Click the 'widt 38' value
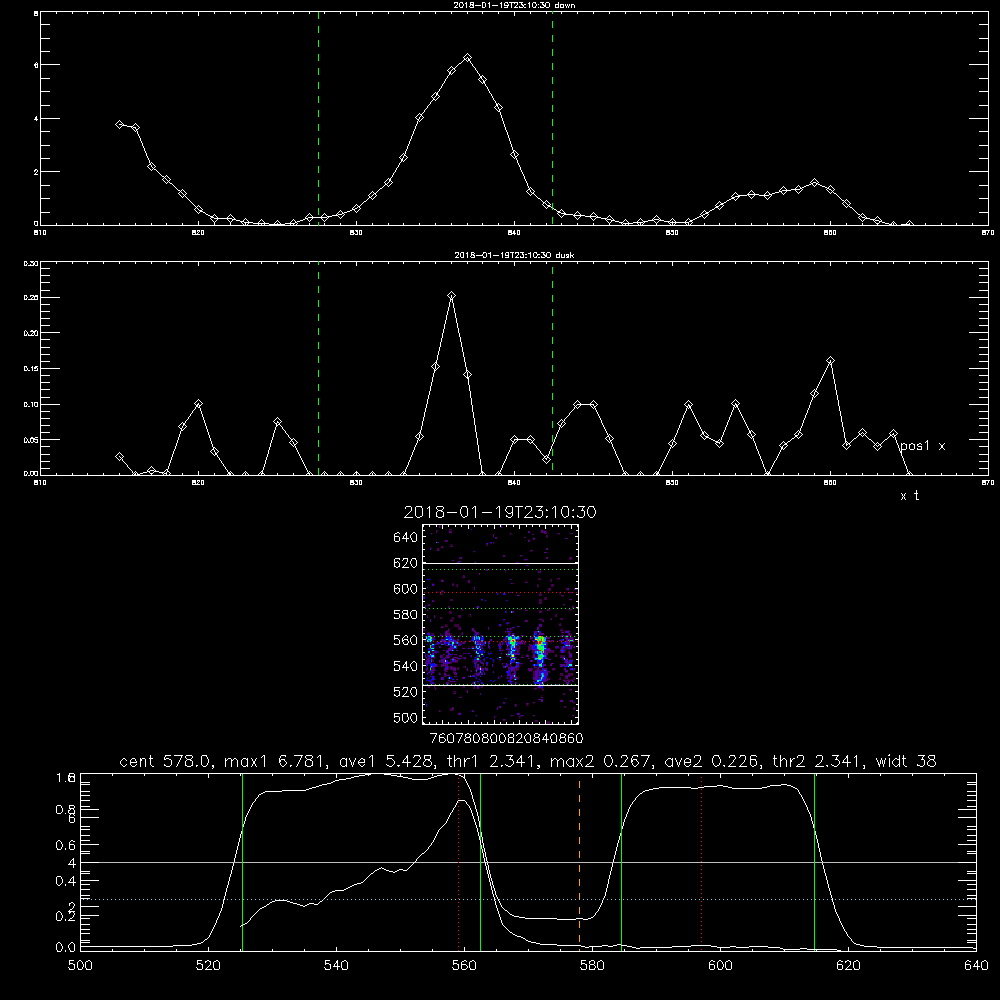Image resolution: width=1000 pixels, height=1000 pixels. click(906, 761)
